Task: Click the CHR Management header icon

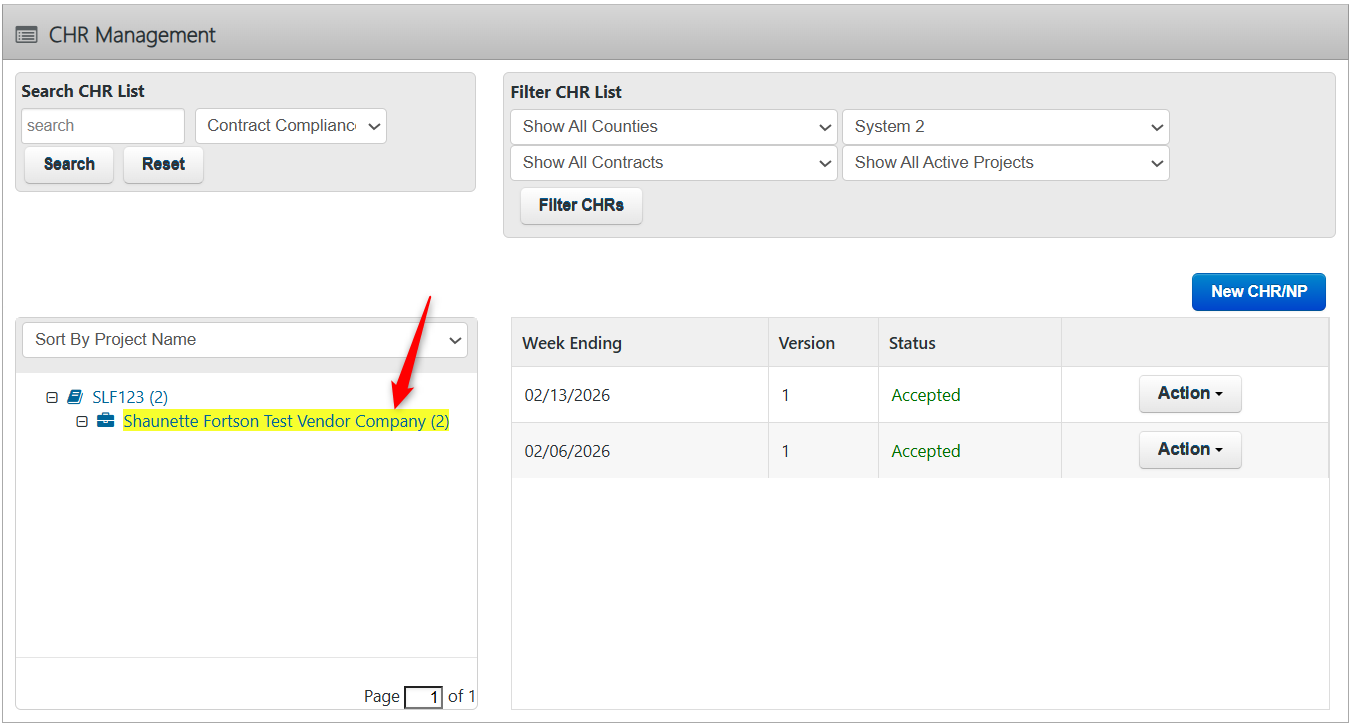Action: 26,32
